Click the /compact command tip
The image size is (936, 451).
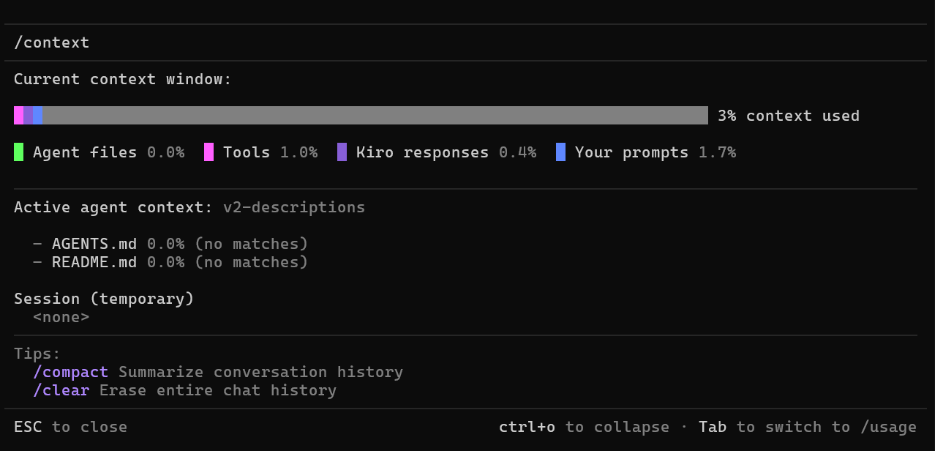coord(71,372)
